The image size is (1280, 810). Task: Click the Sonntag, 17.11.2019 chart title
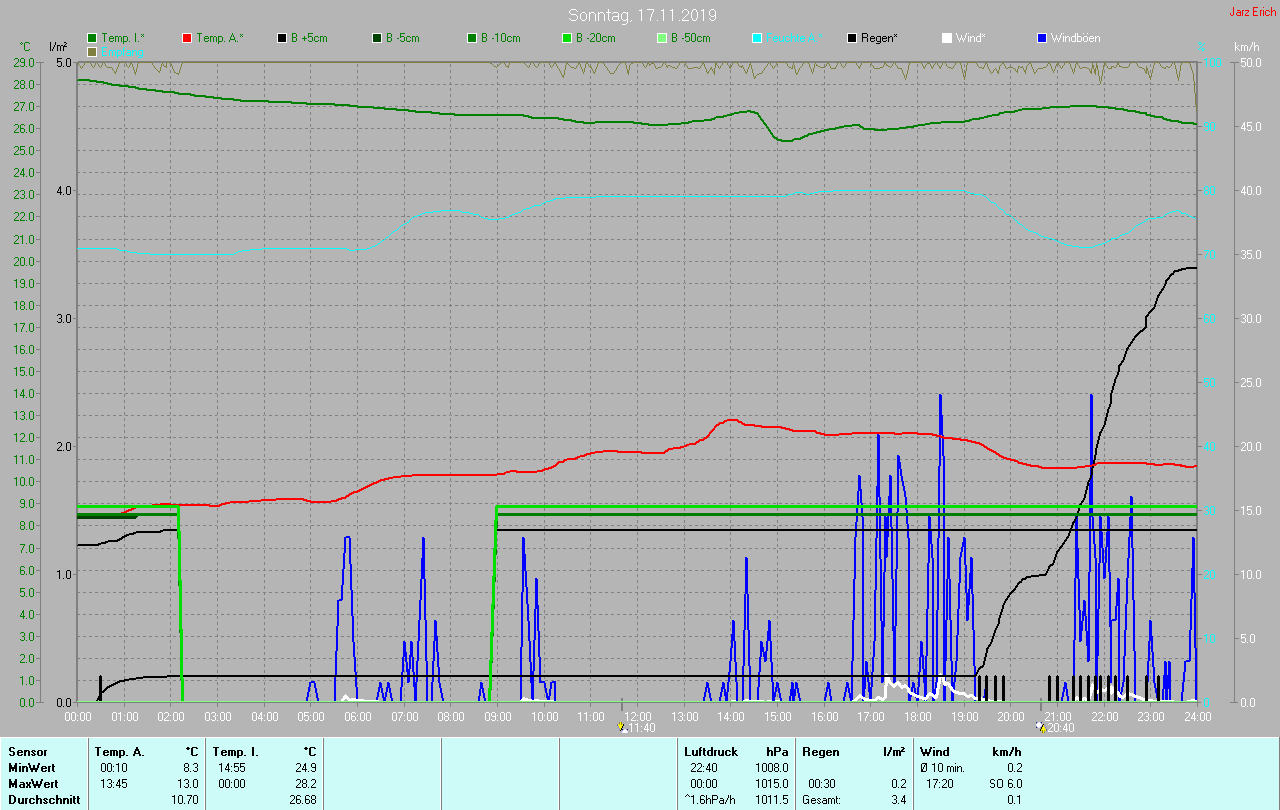coord(642,15)
